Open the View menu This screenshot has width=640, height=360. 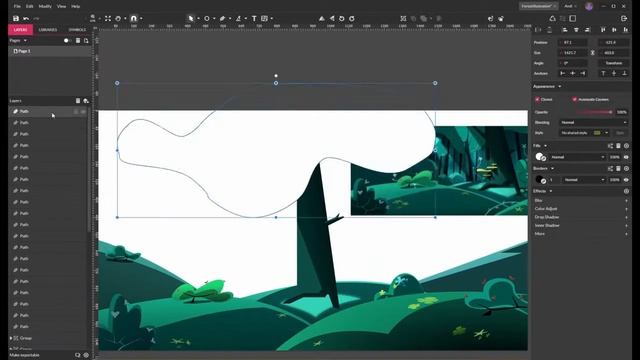point(61,7)
